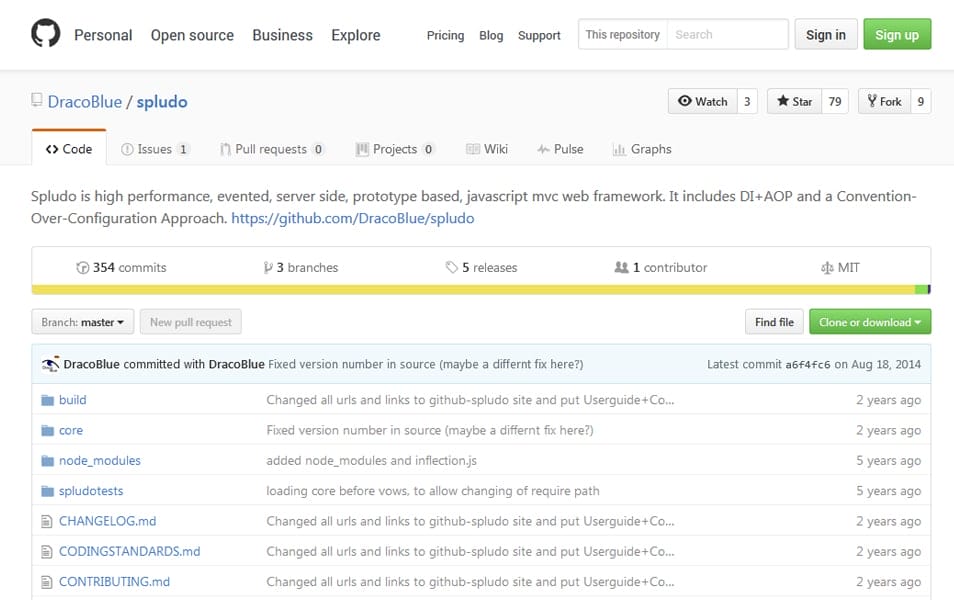Expand the truncated commit message for CODINGSTANDARDS.md
The image size is (954, 600).
pos(669,551)
